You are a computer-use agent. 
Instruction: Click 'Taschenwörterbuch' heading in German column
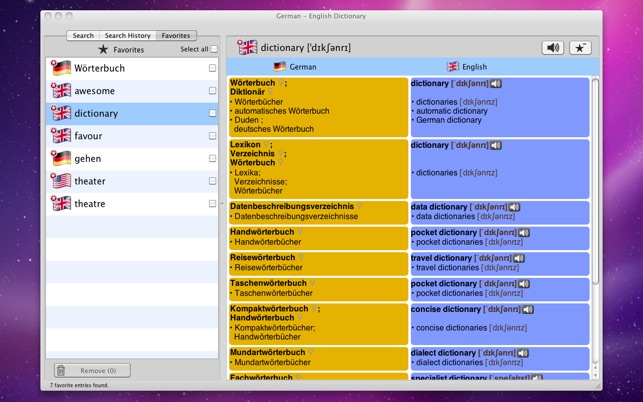pyautogui.click(x=268, y=283)
